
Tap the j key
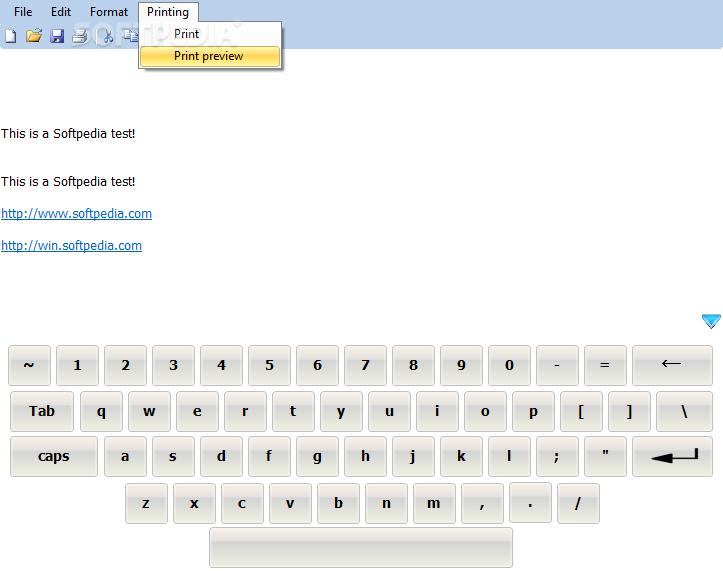[413, 457]
